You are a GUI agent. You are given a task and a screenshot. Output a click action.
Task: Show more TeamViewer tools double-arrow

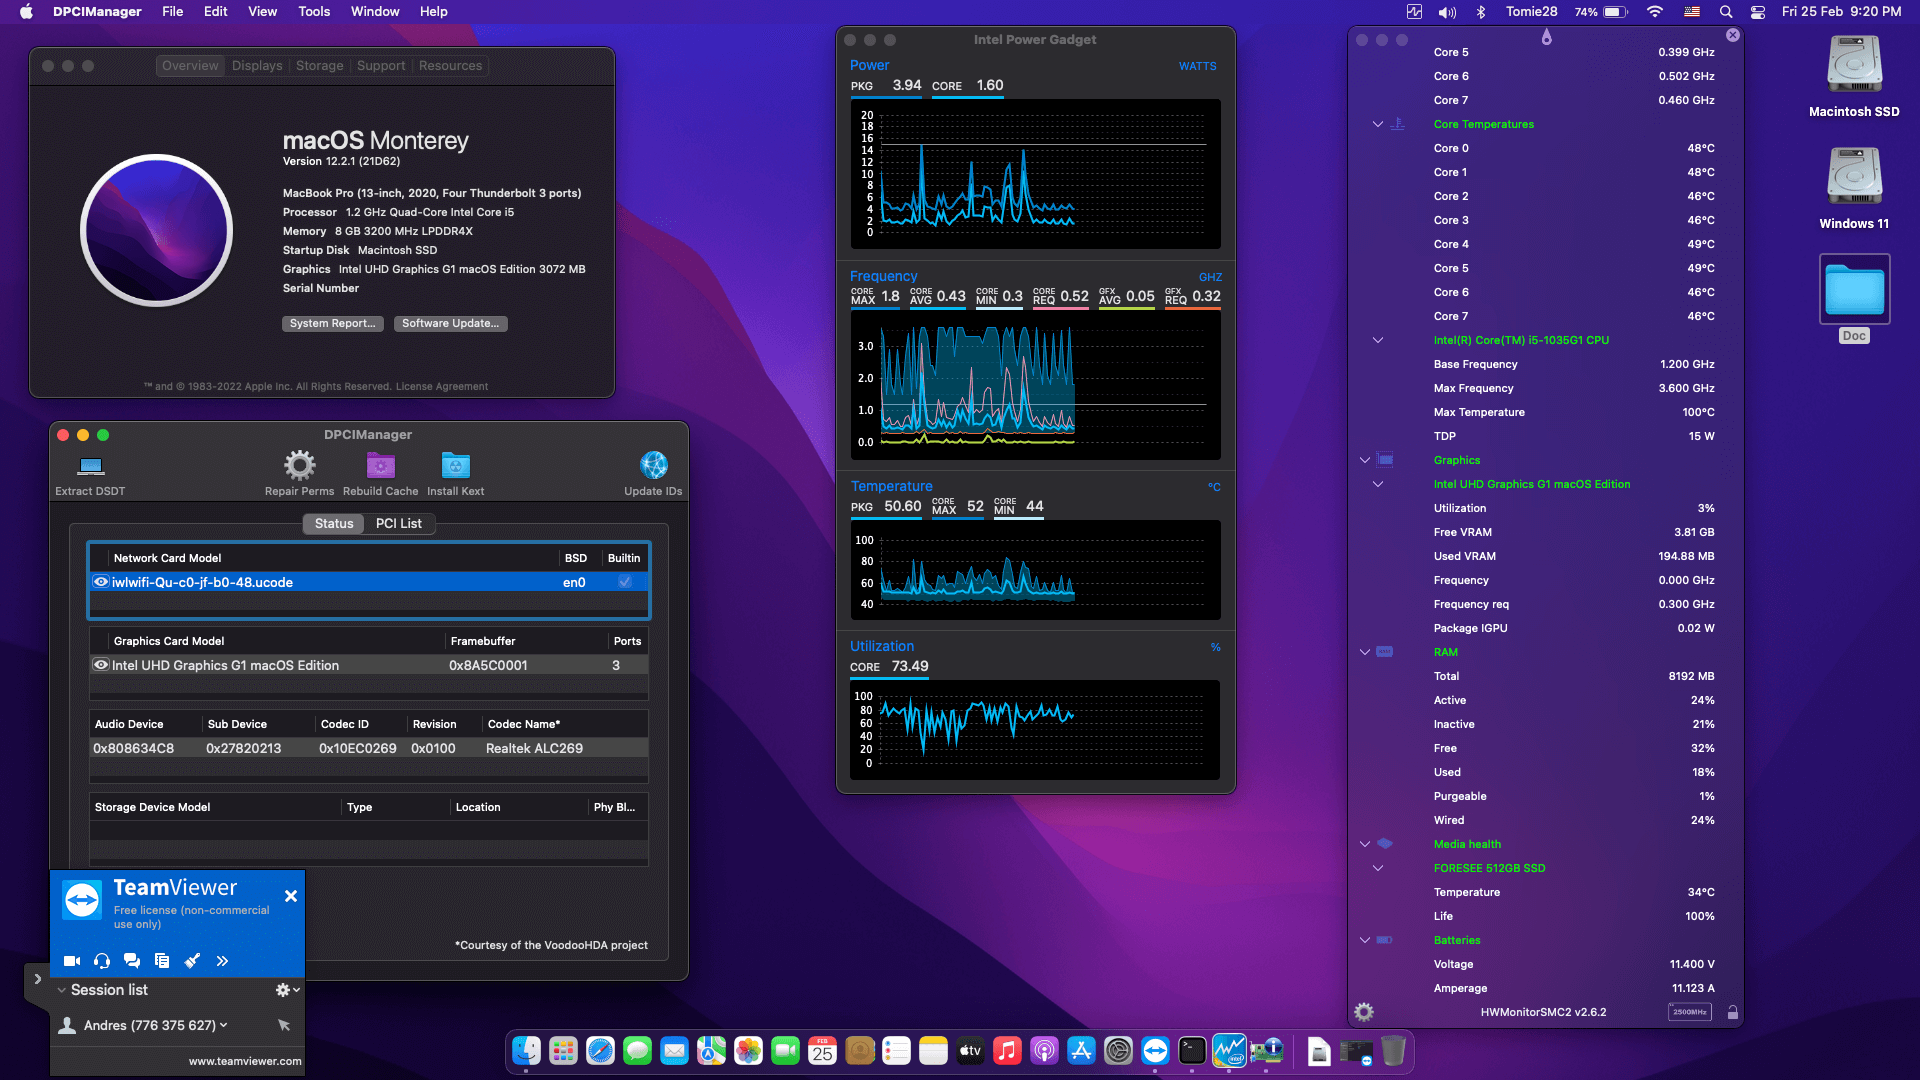(x=222, y=961)
